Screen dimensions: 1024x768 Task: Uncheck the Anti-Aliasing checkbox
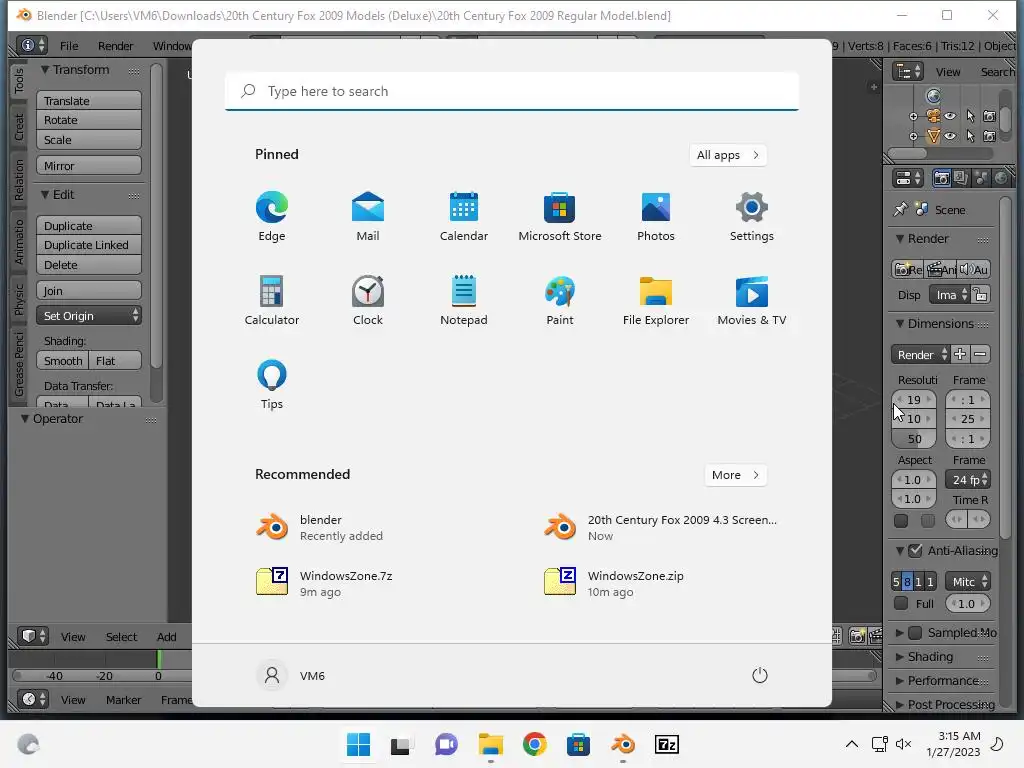tap(916, 551)
